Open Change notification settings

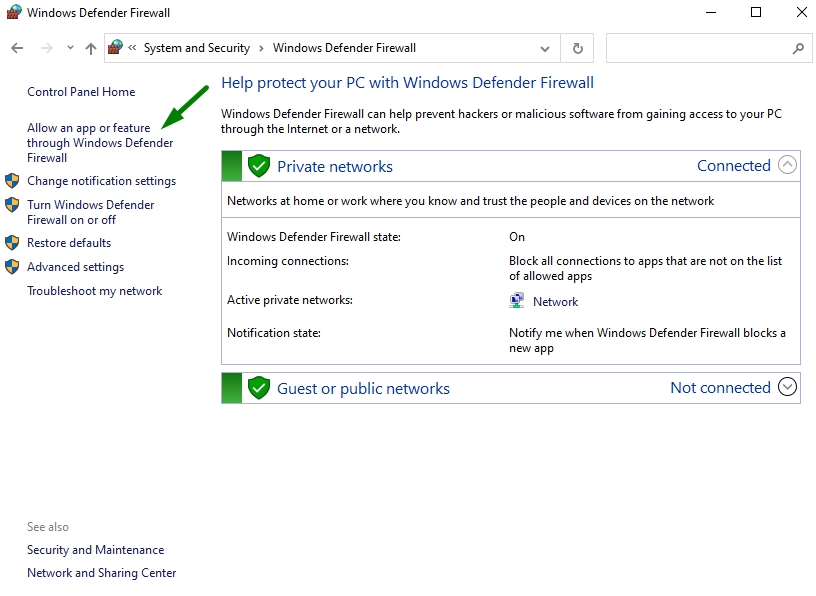pyautogui.click(x=101, y=181)
